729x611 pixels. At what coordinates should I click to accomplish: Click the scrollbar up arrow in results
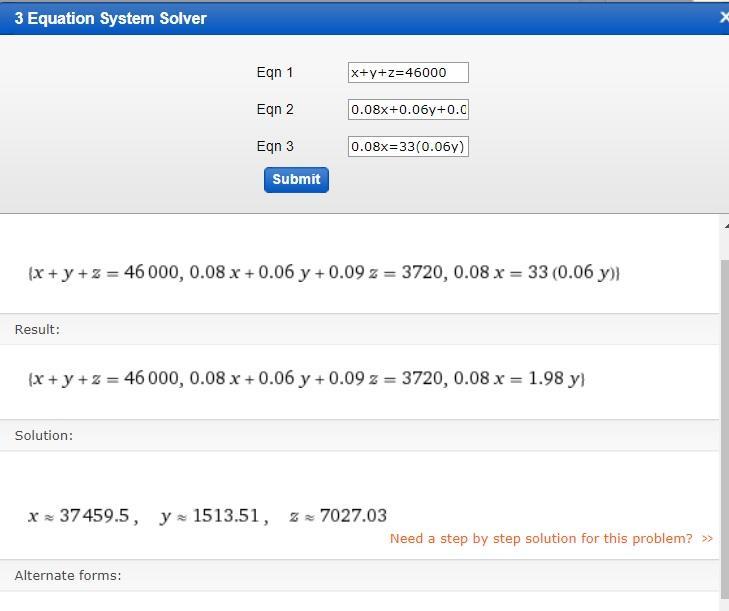point(726,226)
